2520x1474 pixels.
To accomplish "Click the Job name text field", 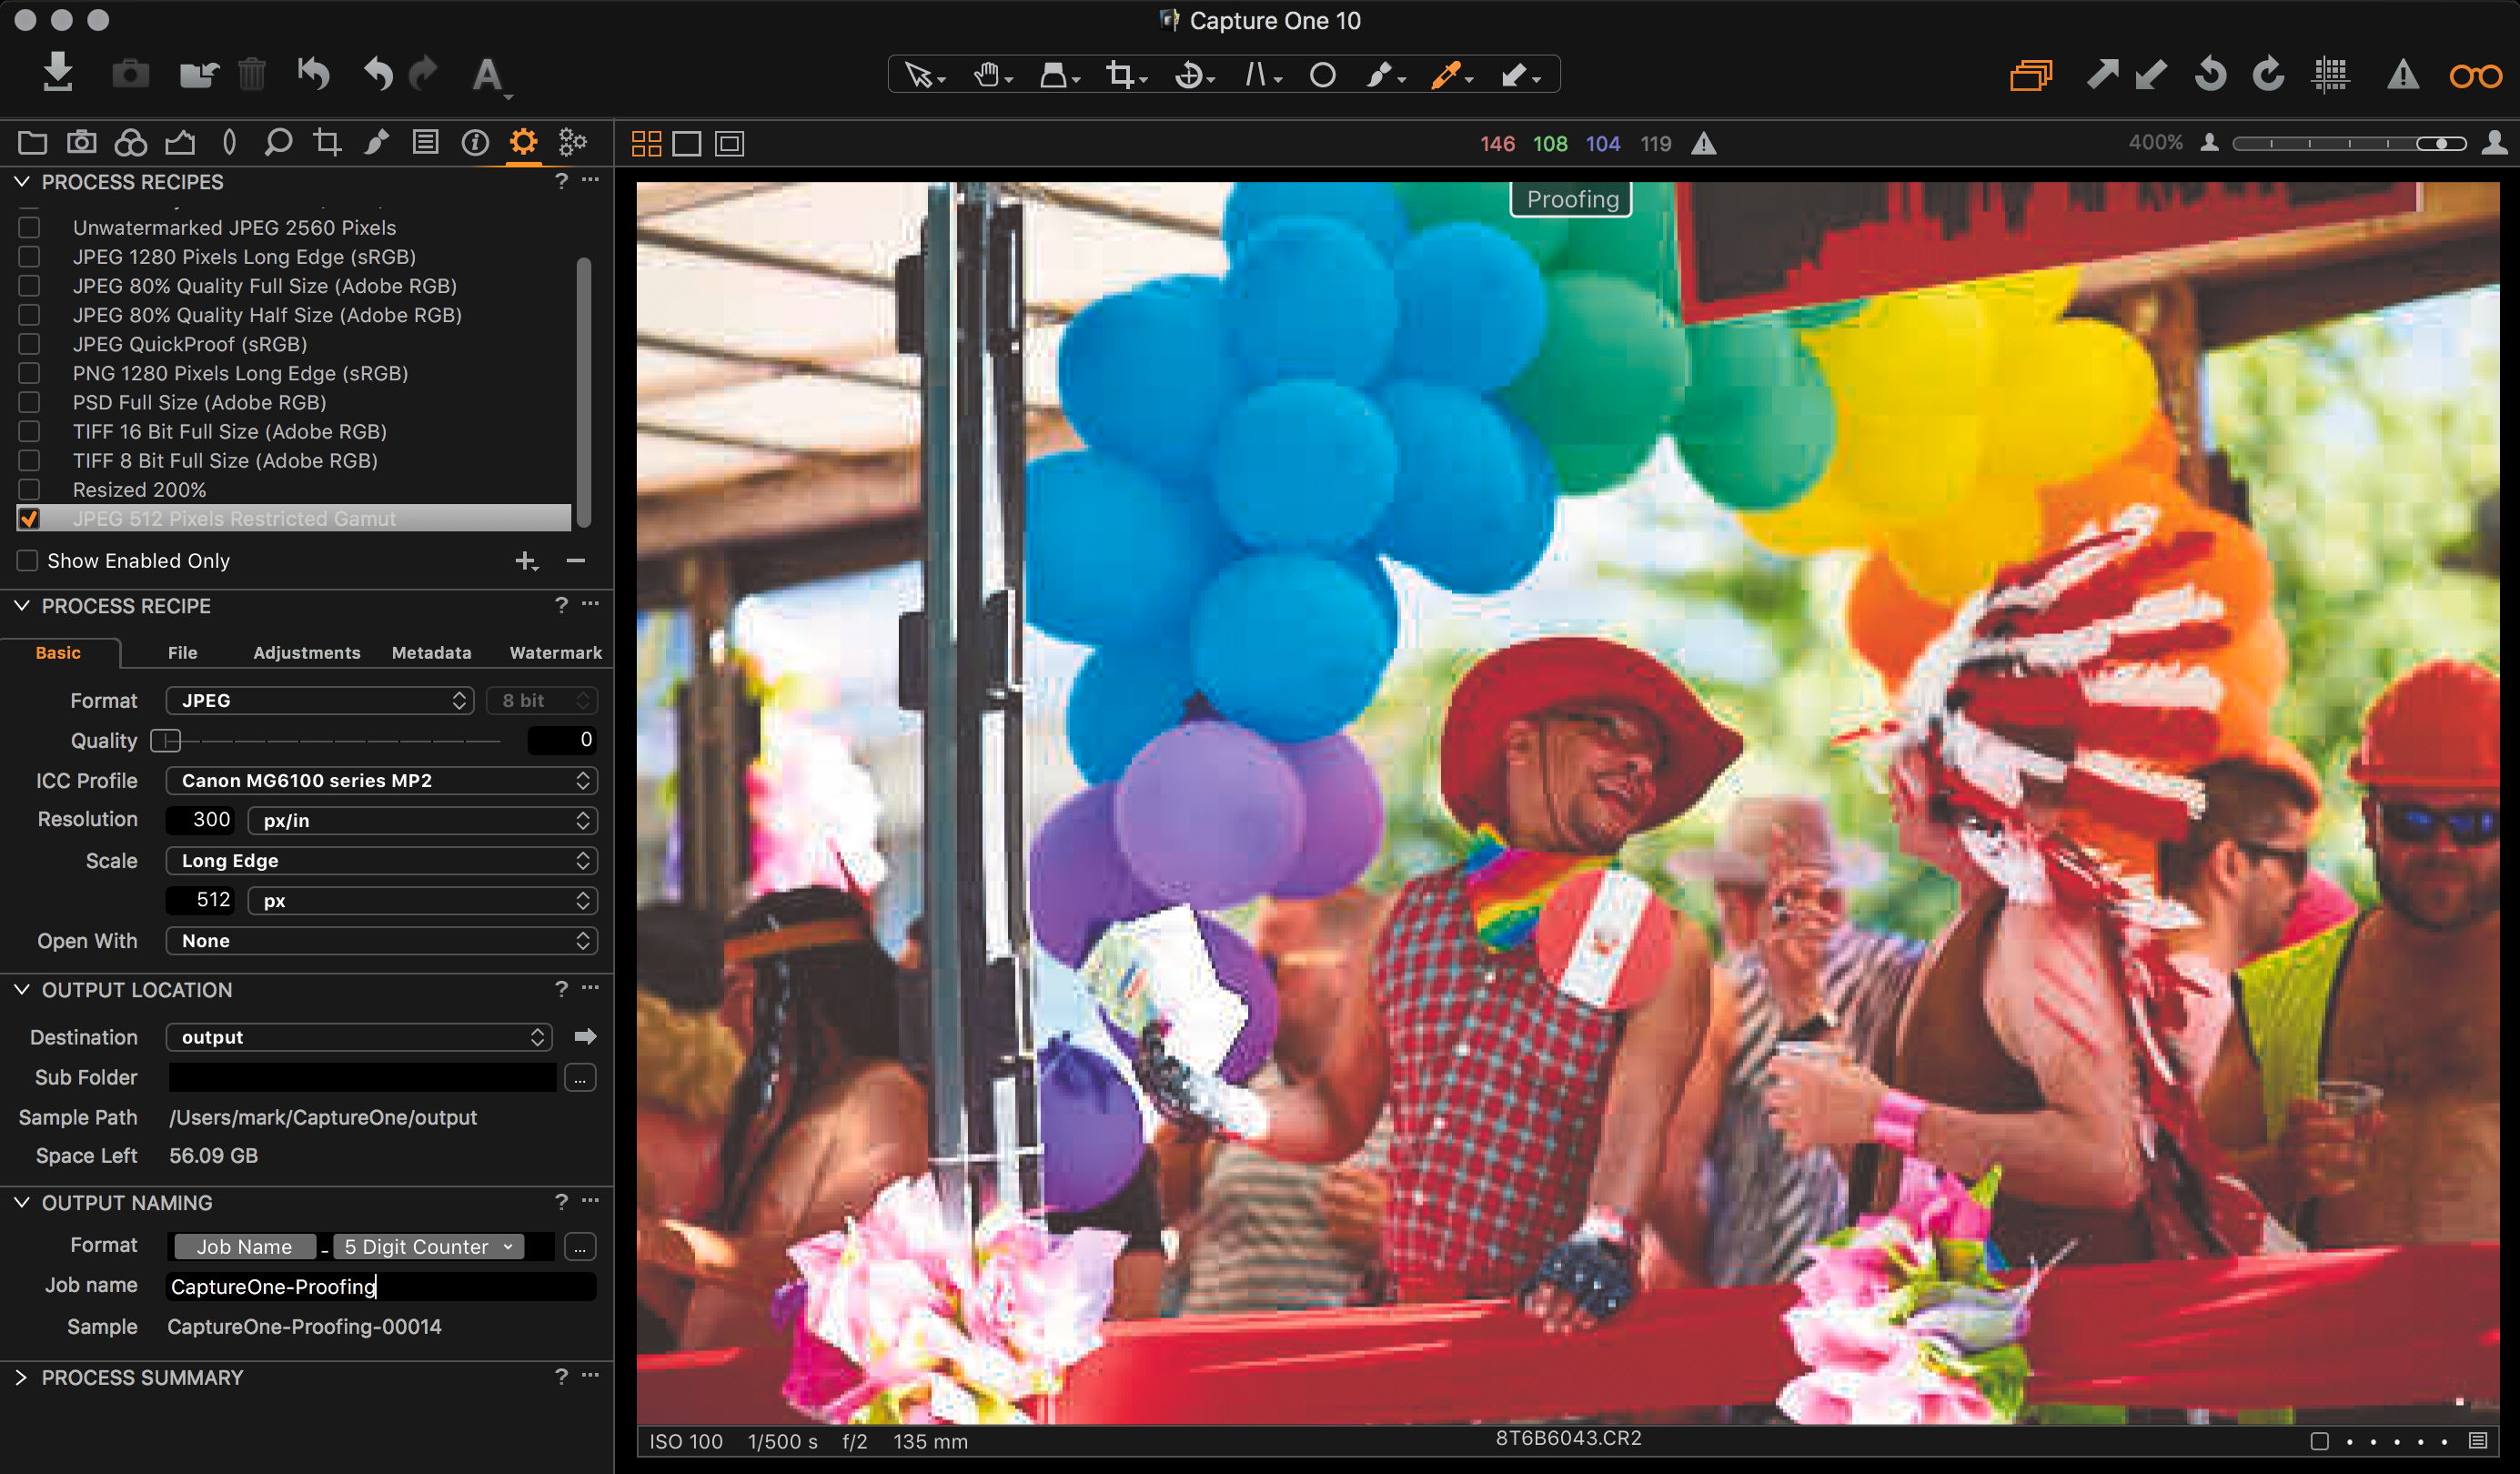I will click(381, 1287).
